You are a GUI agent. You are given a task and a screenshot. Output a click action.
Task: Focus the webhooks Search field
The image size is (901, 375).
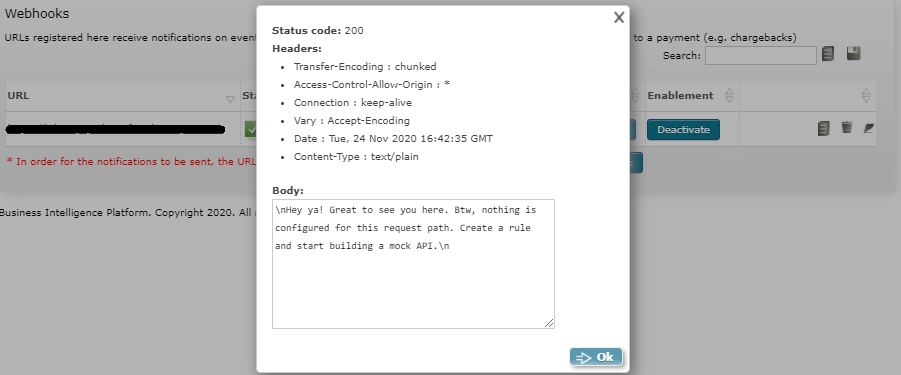click(x=760, y=56)
